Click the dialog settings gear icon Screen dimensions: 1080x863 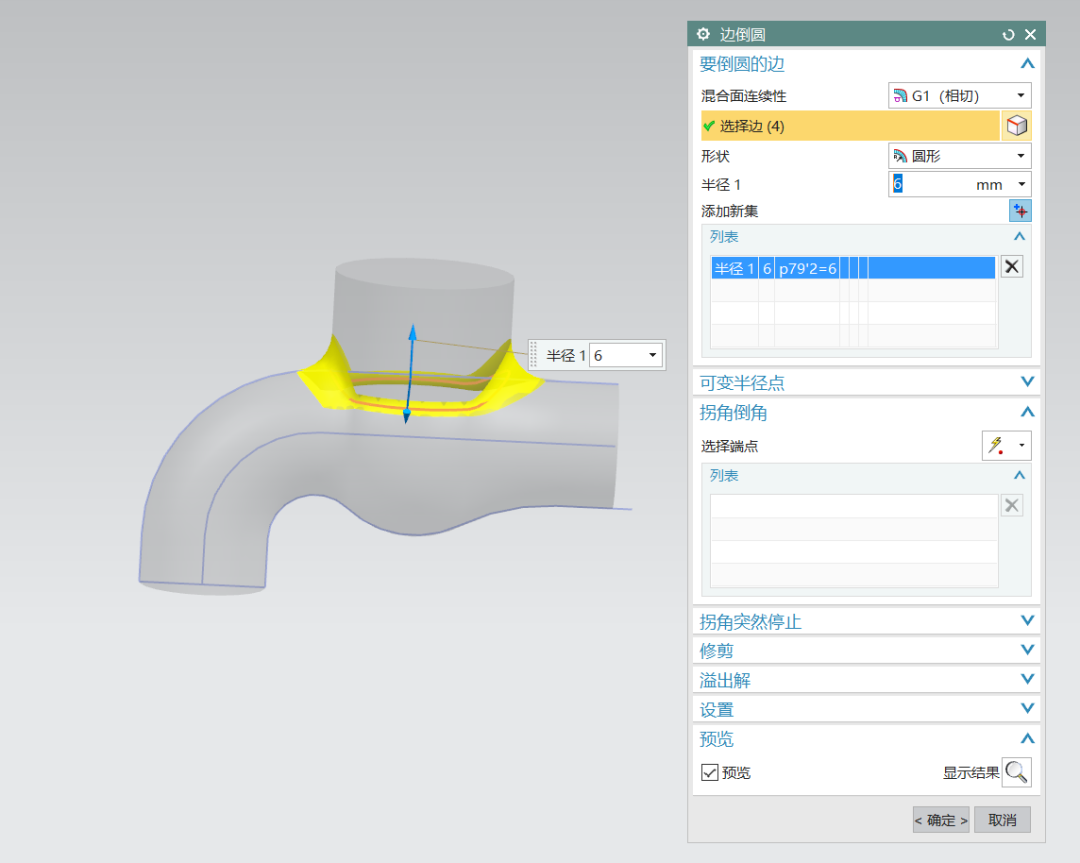pos(703,34)
